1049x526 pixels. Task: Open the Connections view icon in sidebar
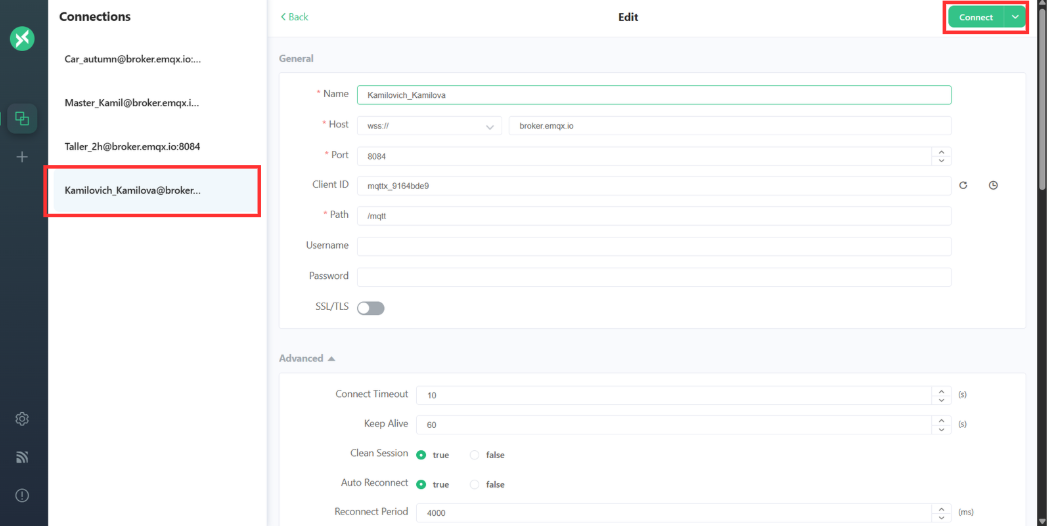(22, 119)
